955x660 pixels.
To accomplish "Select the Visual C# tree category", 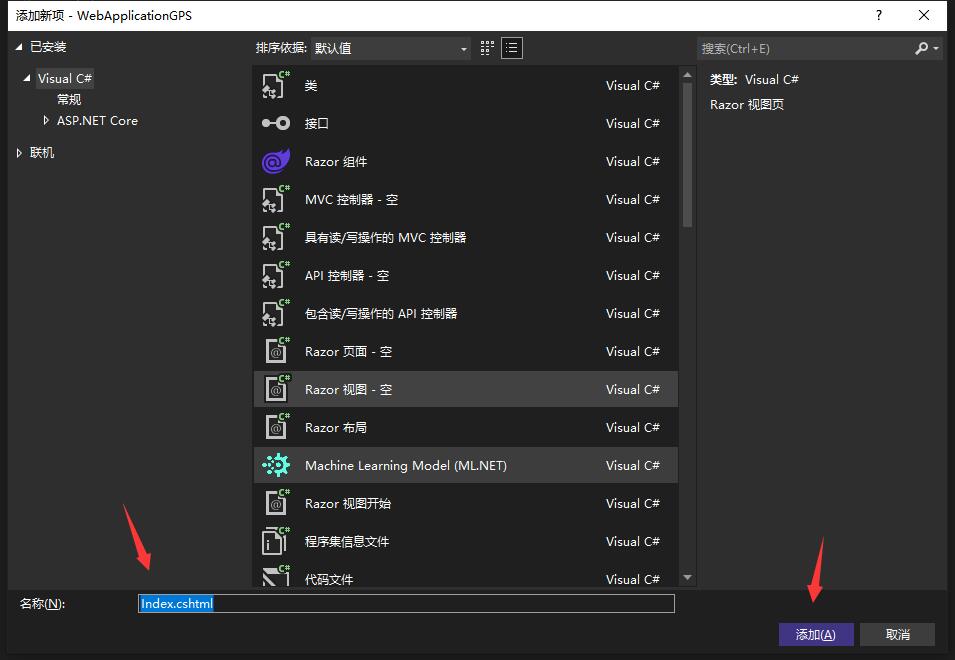I will [x=65, y=78].
